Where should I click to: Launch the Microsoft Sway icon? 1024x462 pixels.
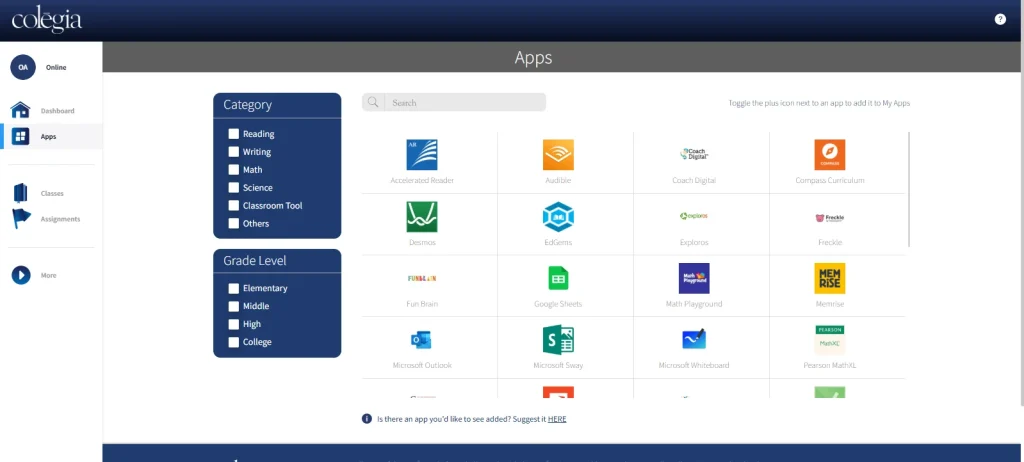pos(558,340)
